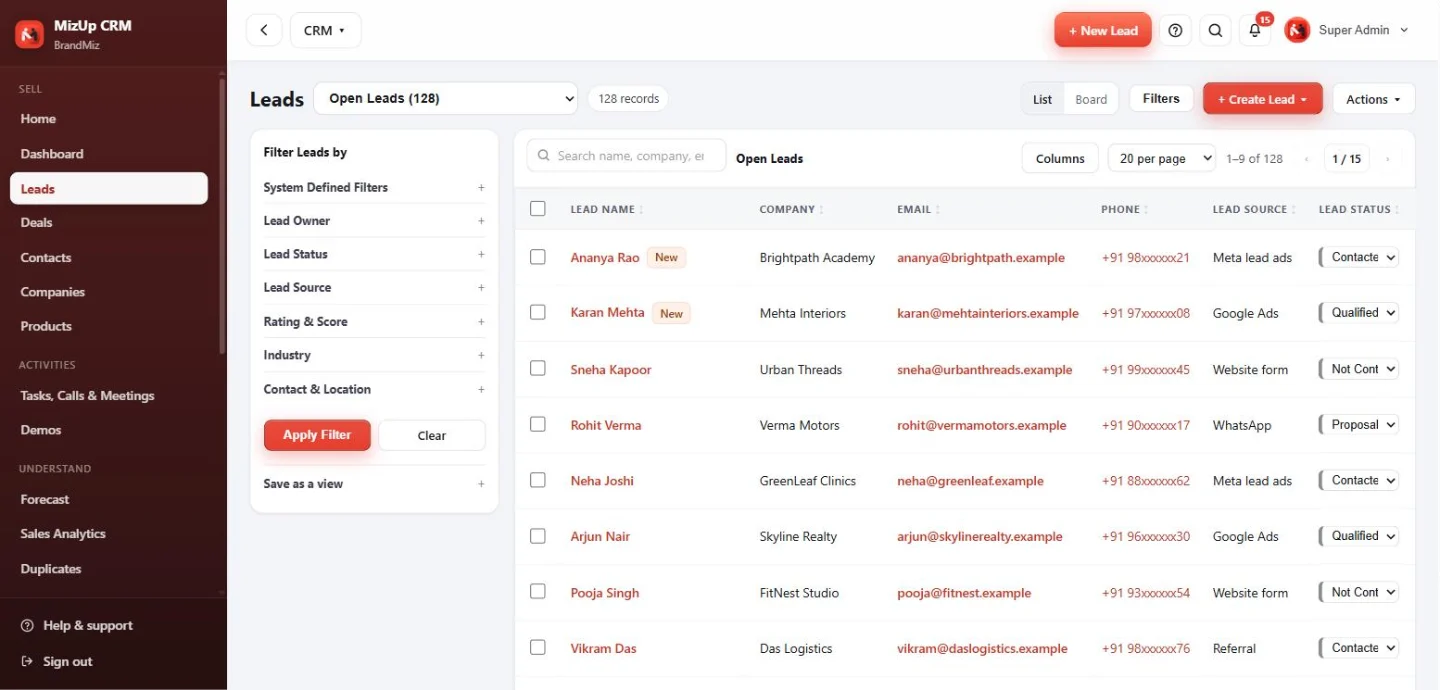Click the Filters button

(x=1161, y=98)
